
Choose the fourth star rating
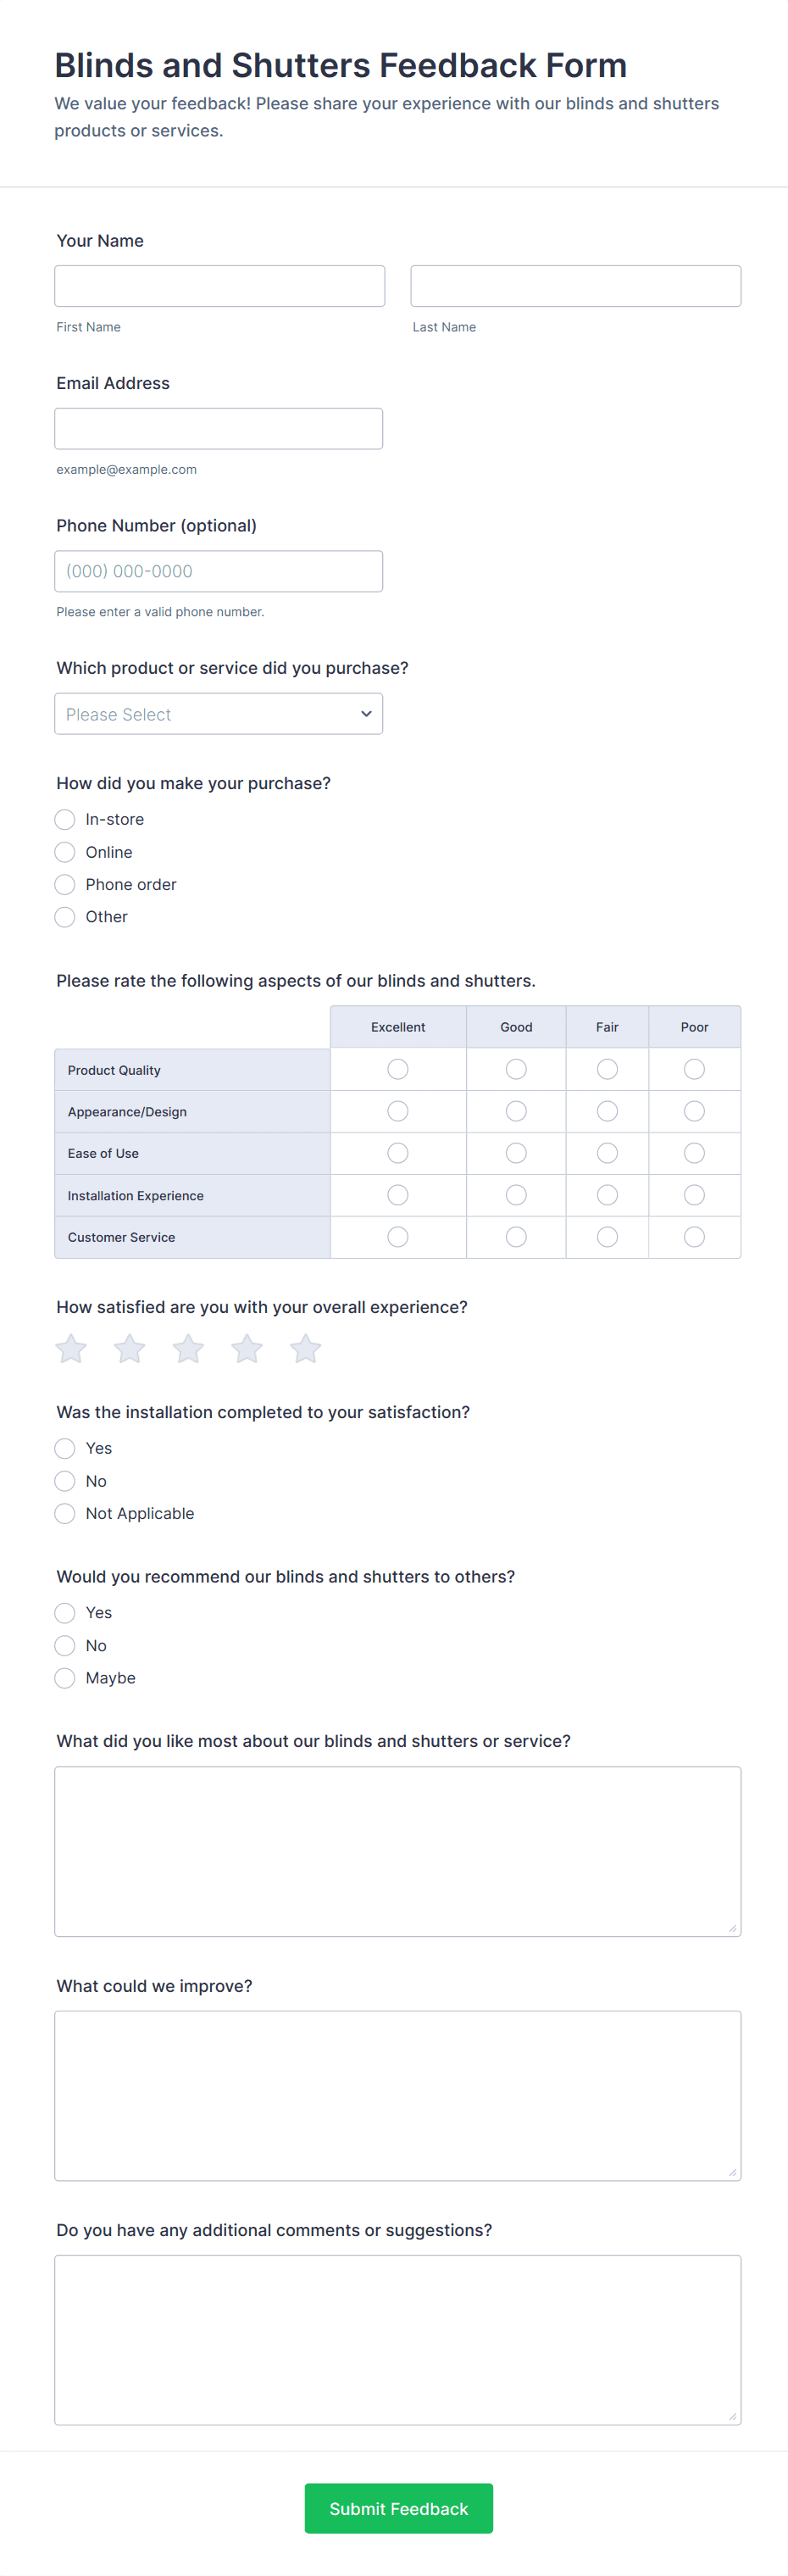pyautogui.click(x=247, y=1349)
